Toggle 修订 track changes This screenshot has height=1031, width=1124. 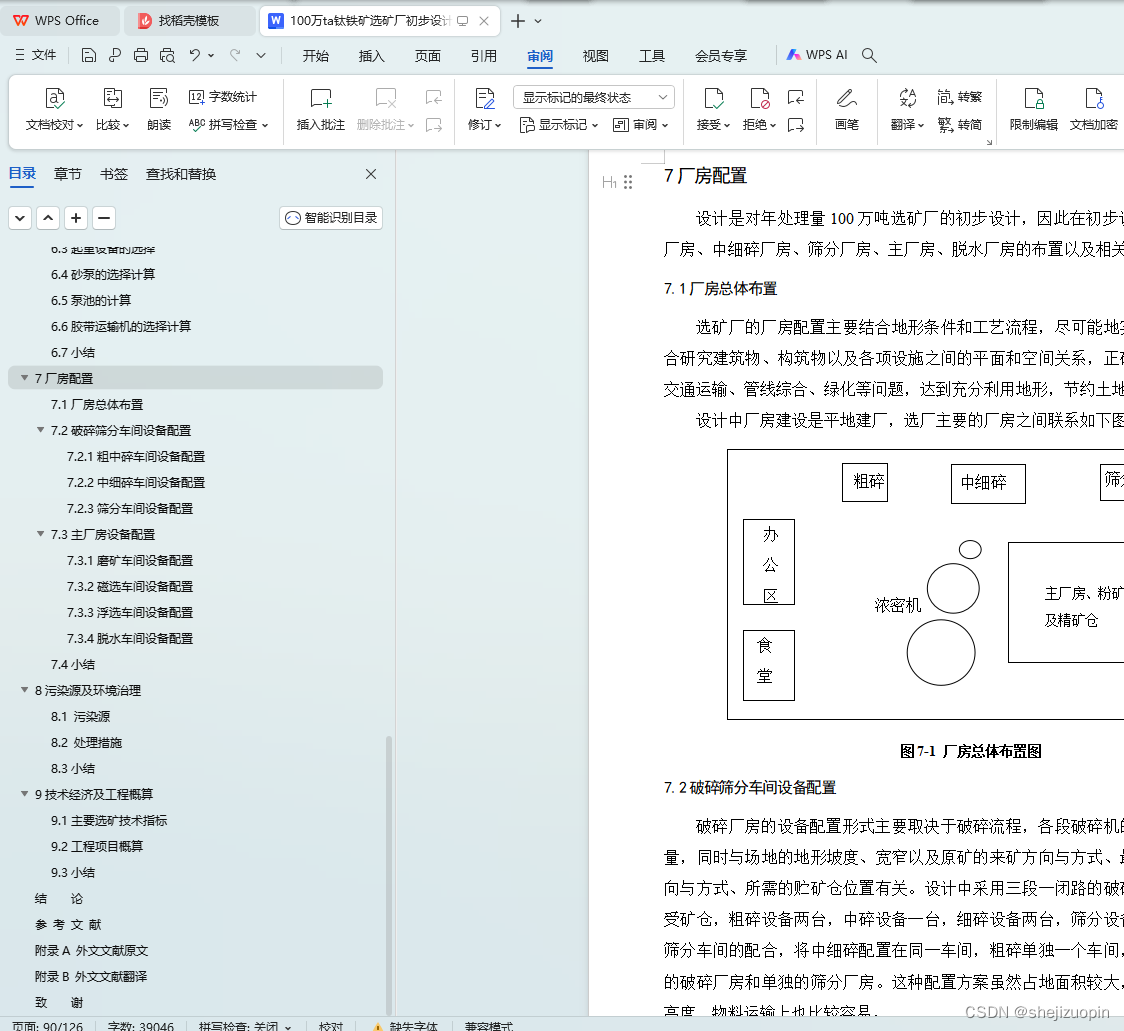485,109
